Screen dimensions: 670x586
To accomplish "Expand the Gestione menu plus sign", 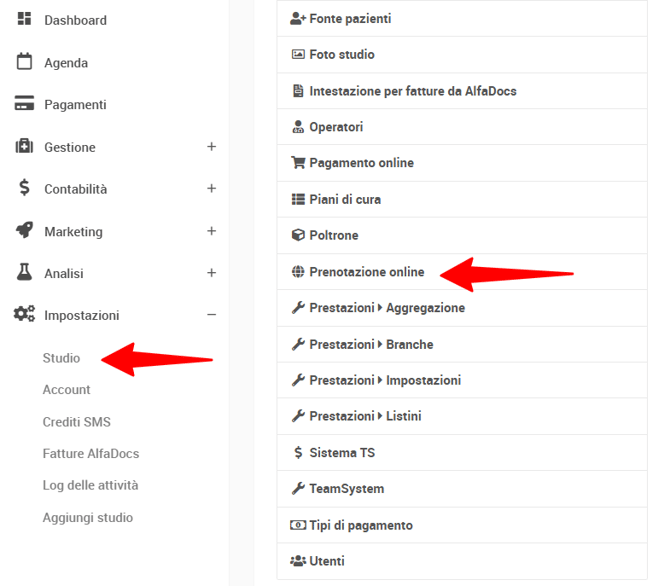I will click(x=211, y=147).
